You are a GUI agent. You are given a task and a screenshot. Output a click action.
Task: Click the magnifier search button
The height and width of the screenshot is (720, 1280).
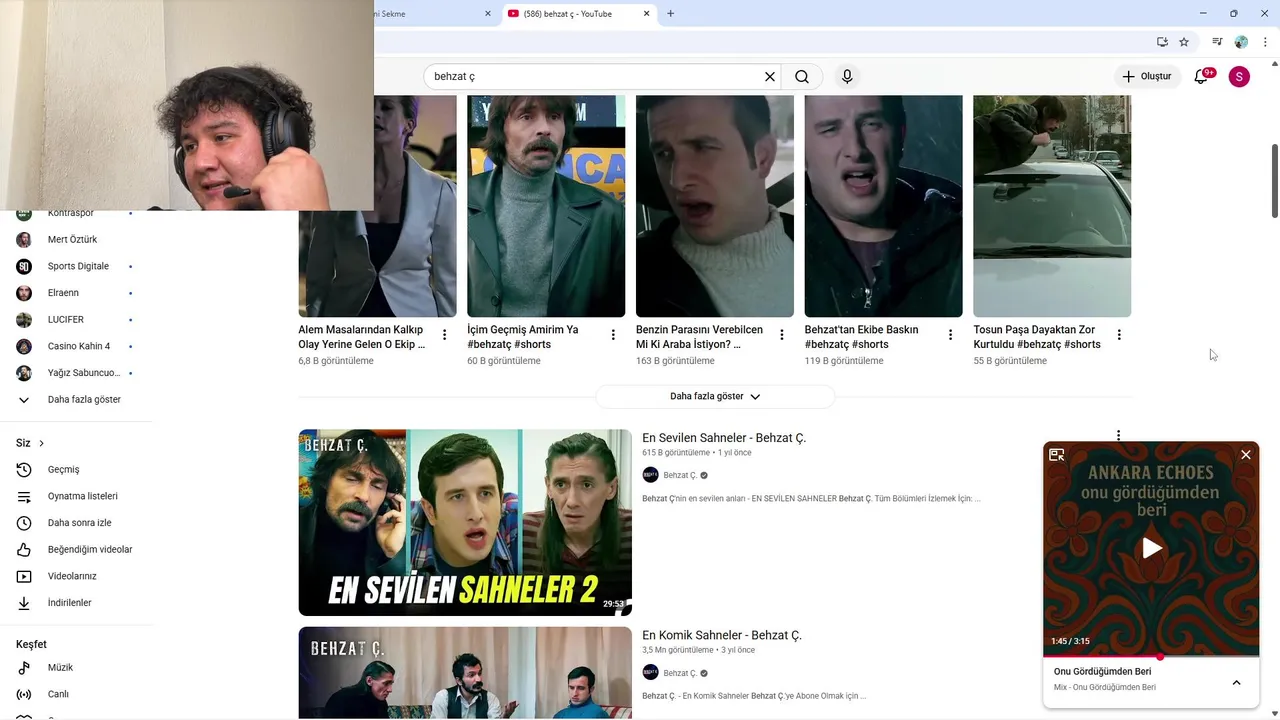coord(802,76)
